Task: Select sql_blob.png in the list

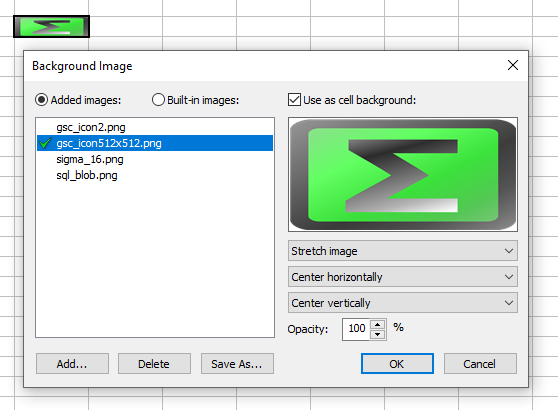Action: [x=155, y=175]
